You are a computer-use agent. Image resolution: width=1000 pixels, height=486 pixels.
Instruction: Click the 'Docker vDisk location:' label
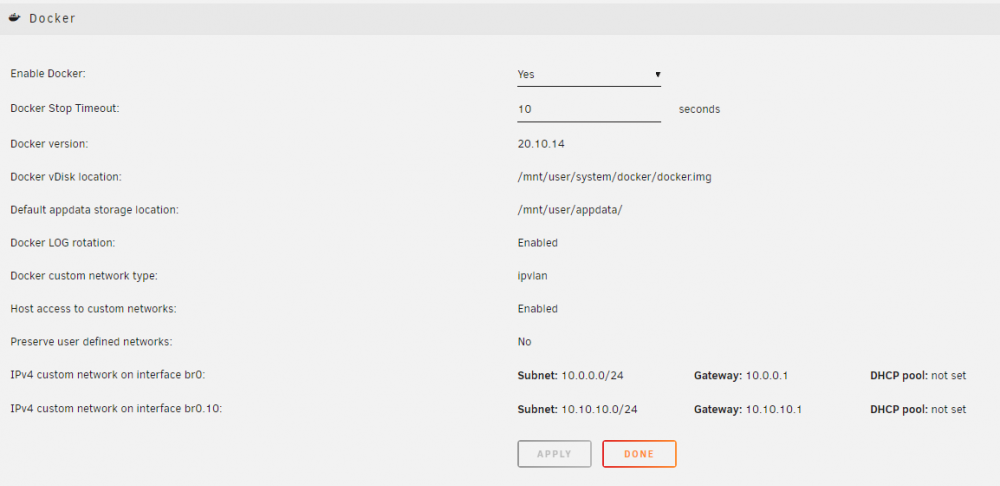click(x=66, y=177)
